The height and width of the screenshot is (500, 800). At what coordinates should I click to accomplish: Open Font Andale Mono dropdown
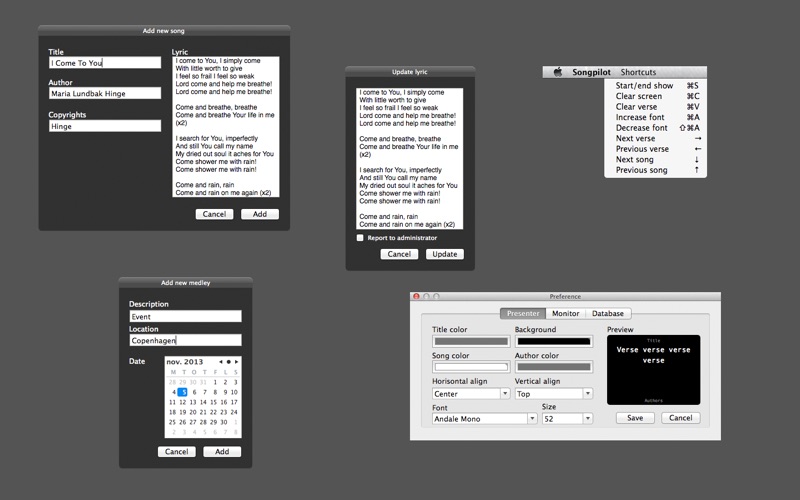click(x=485, y=419)
